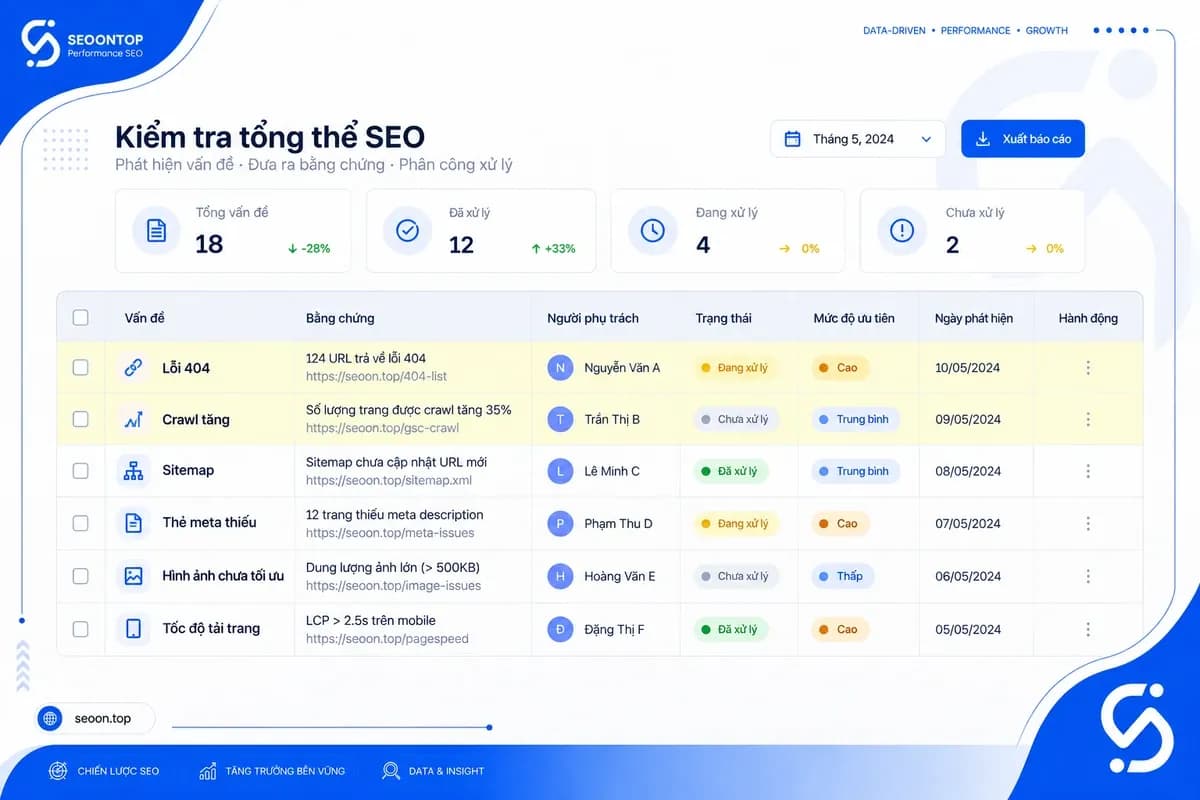Click the Xuất báo cáo export button

[x=1023, y=139]
